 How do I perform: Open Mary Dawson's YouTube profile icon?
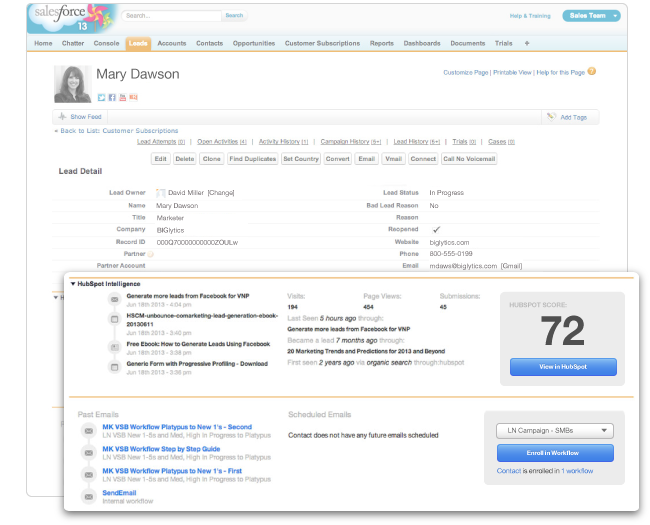click(x=123, y=97)
